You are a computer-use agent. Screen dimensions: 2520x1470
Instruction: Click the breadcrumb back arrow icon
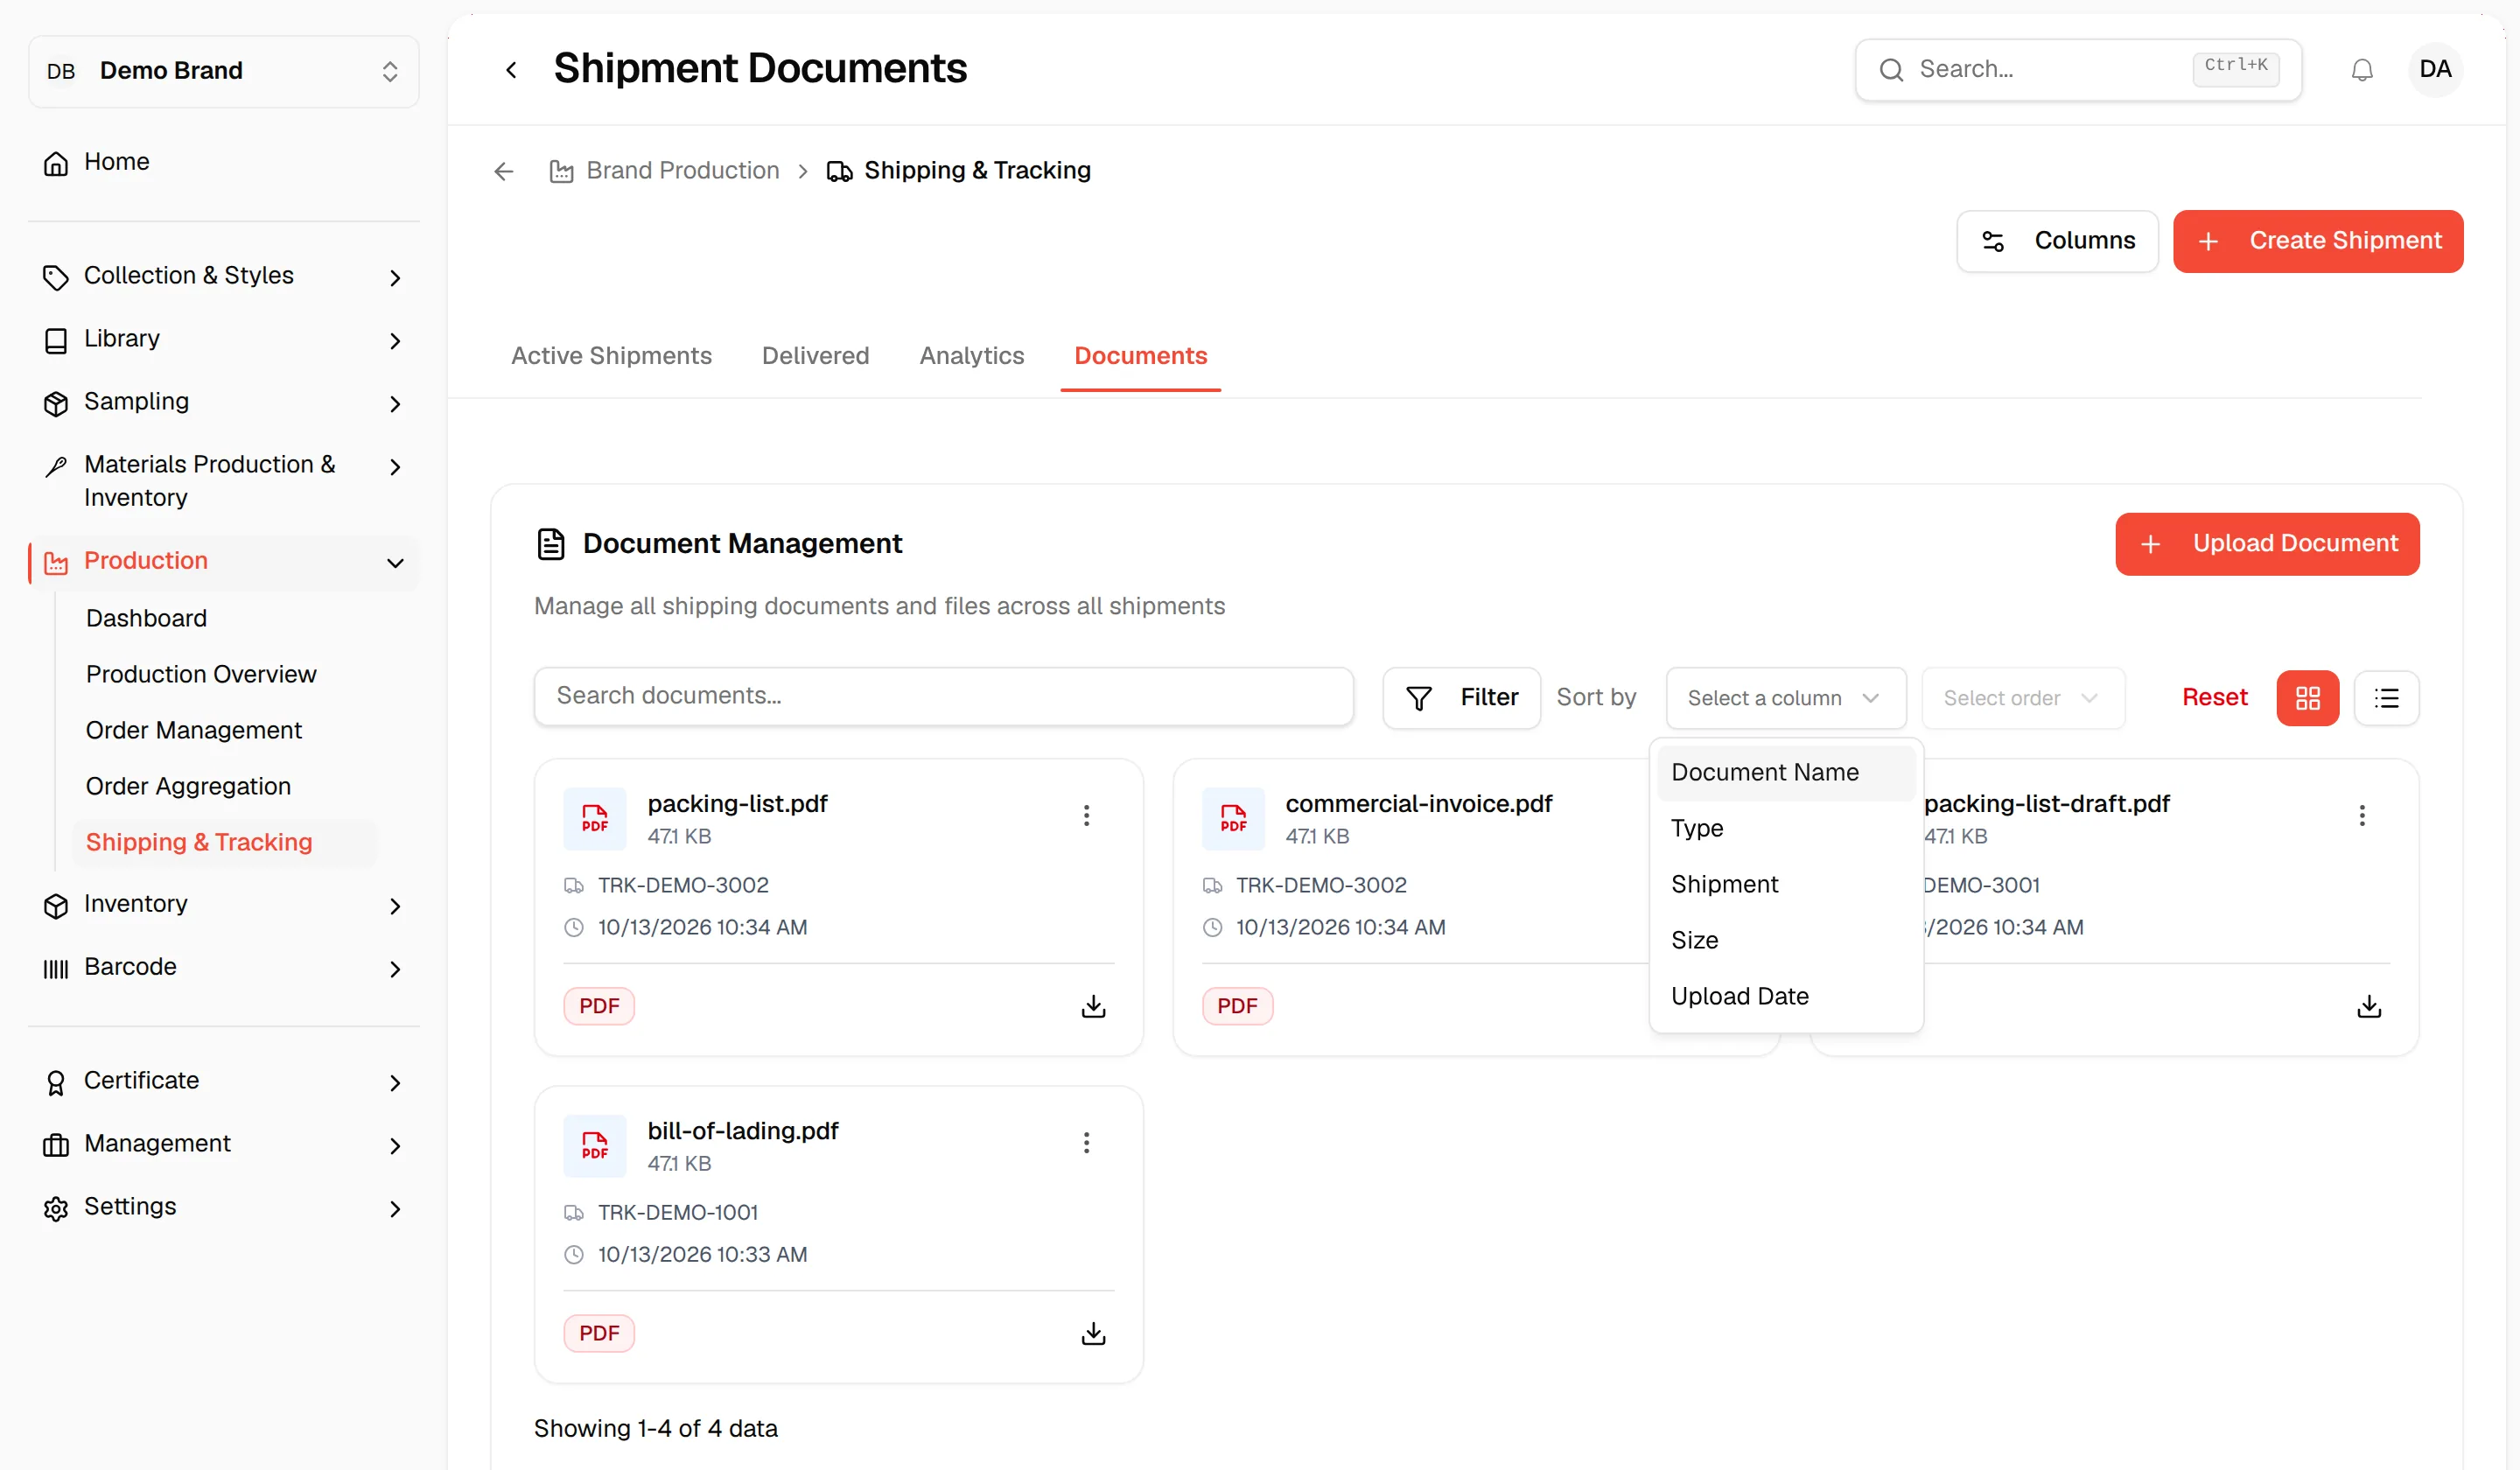504,172
